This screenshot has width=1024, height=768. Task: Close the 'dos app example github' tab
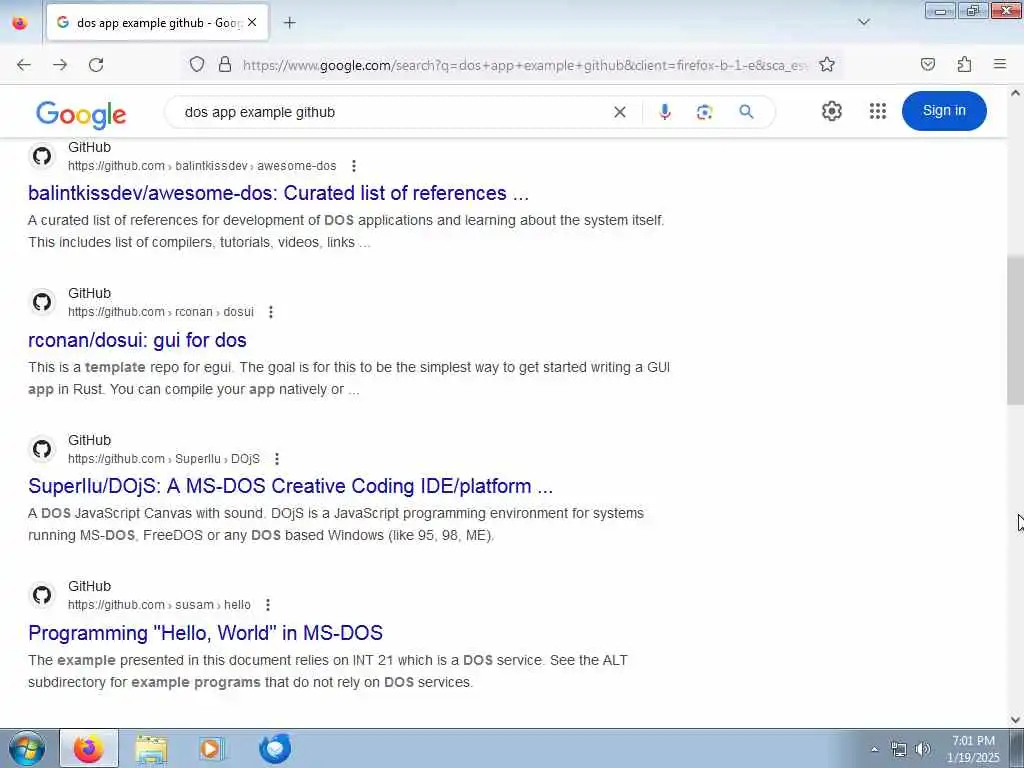click(252, 22)
